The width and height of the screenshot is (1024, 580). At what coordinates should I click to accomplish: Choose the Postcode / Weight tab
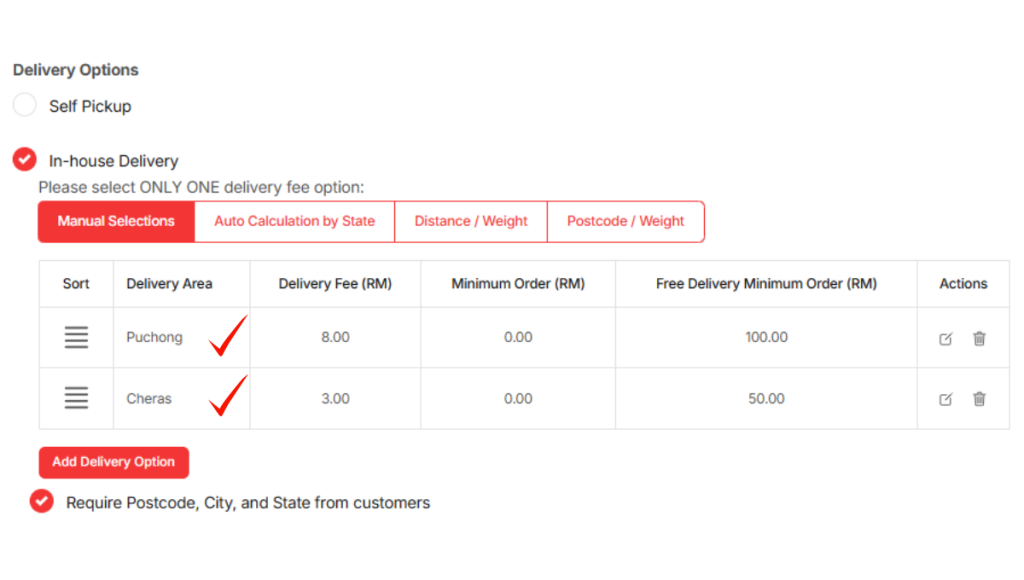point(625,221)
